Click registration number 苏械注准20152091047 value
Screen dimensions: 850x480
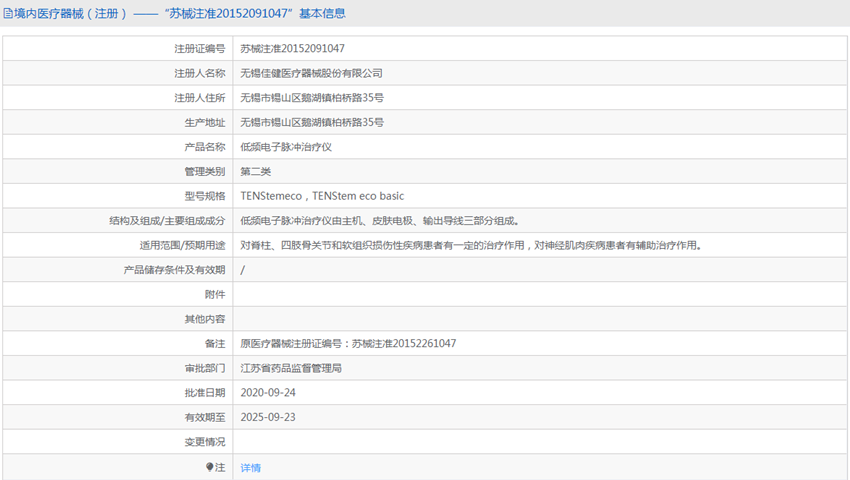(x=292, y=48)
